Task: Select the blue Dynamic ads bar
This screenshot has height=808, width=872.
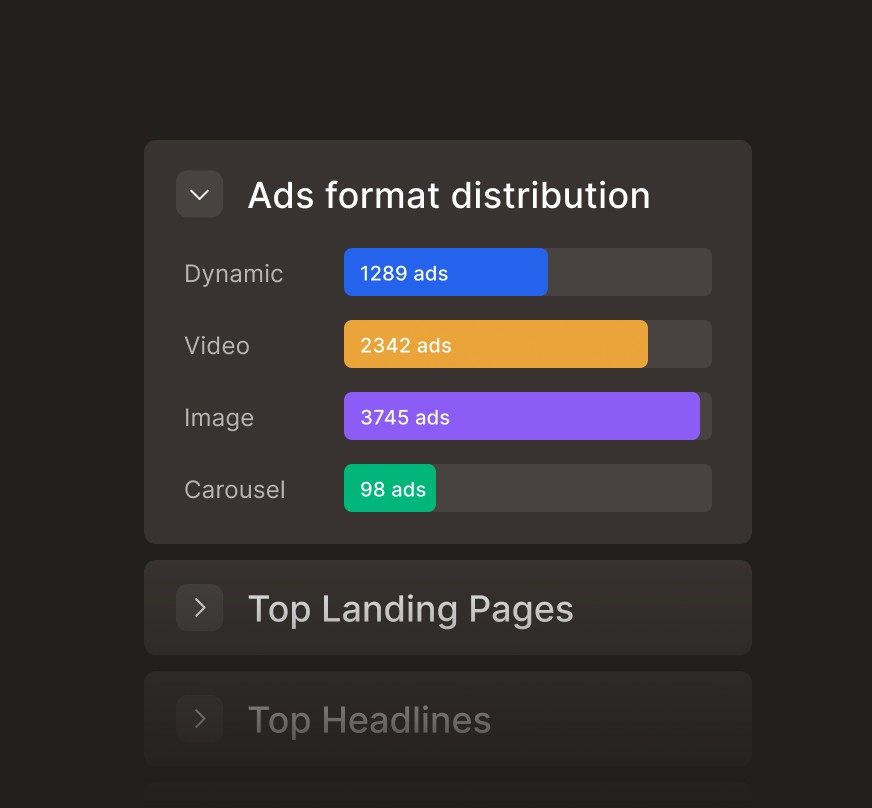Action: [445, 272]
